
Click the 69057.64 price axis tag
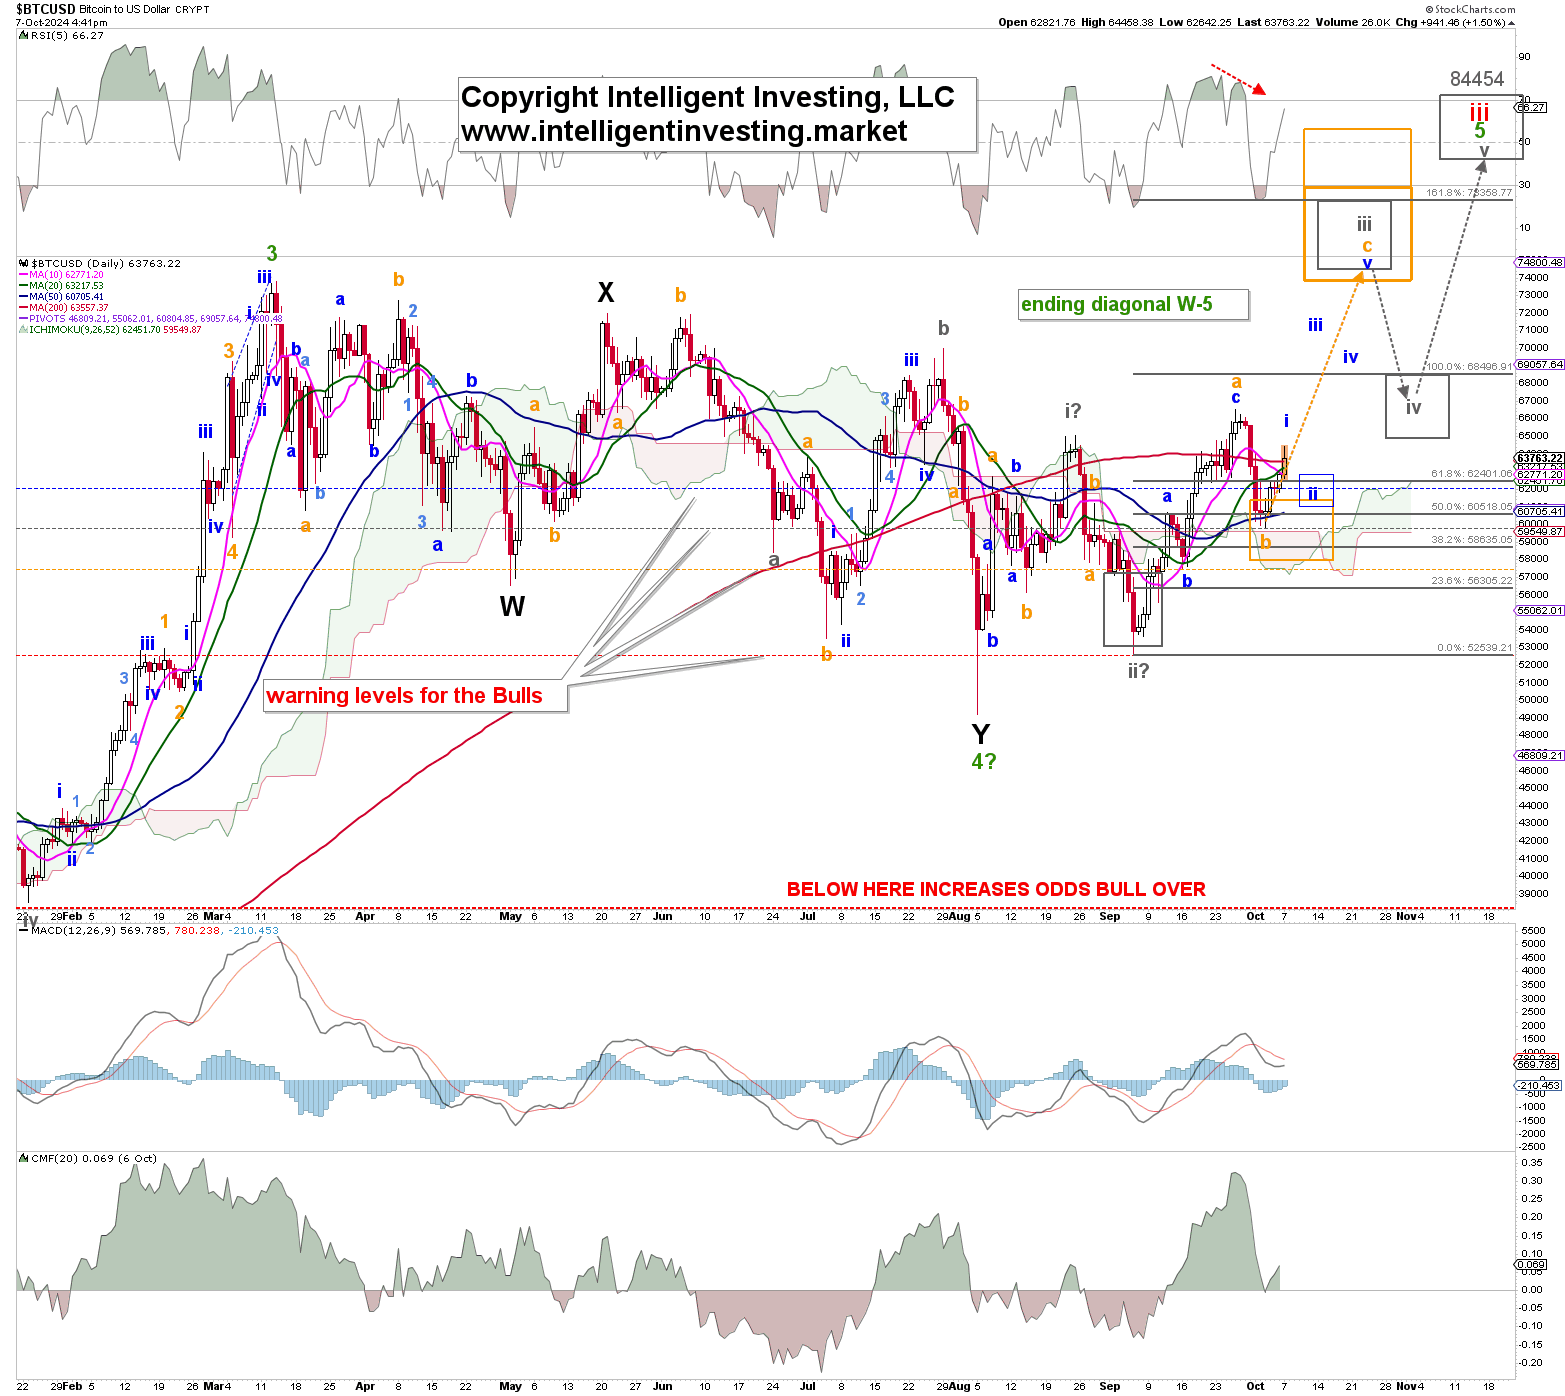(1540, 365)
